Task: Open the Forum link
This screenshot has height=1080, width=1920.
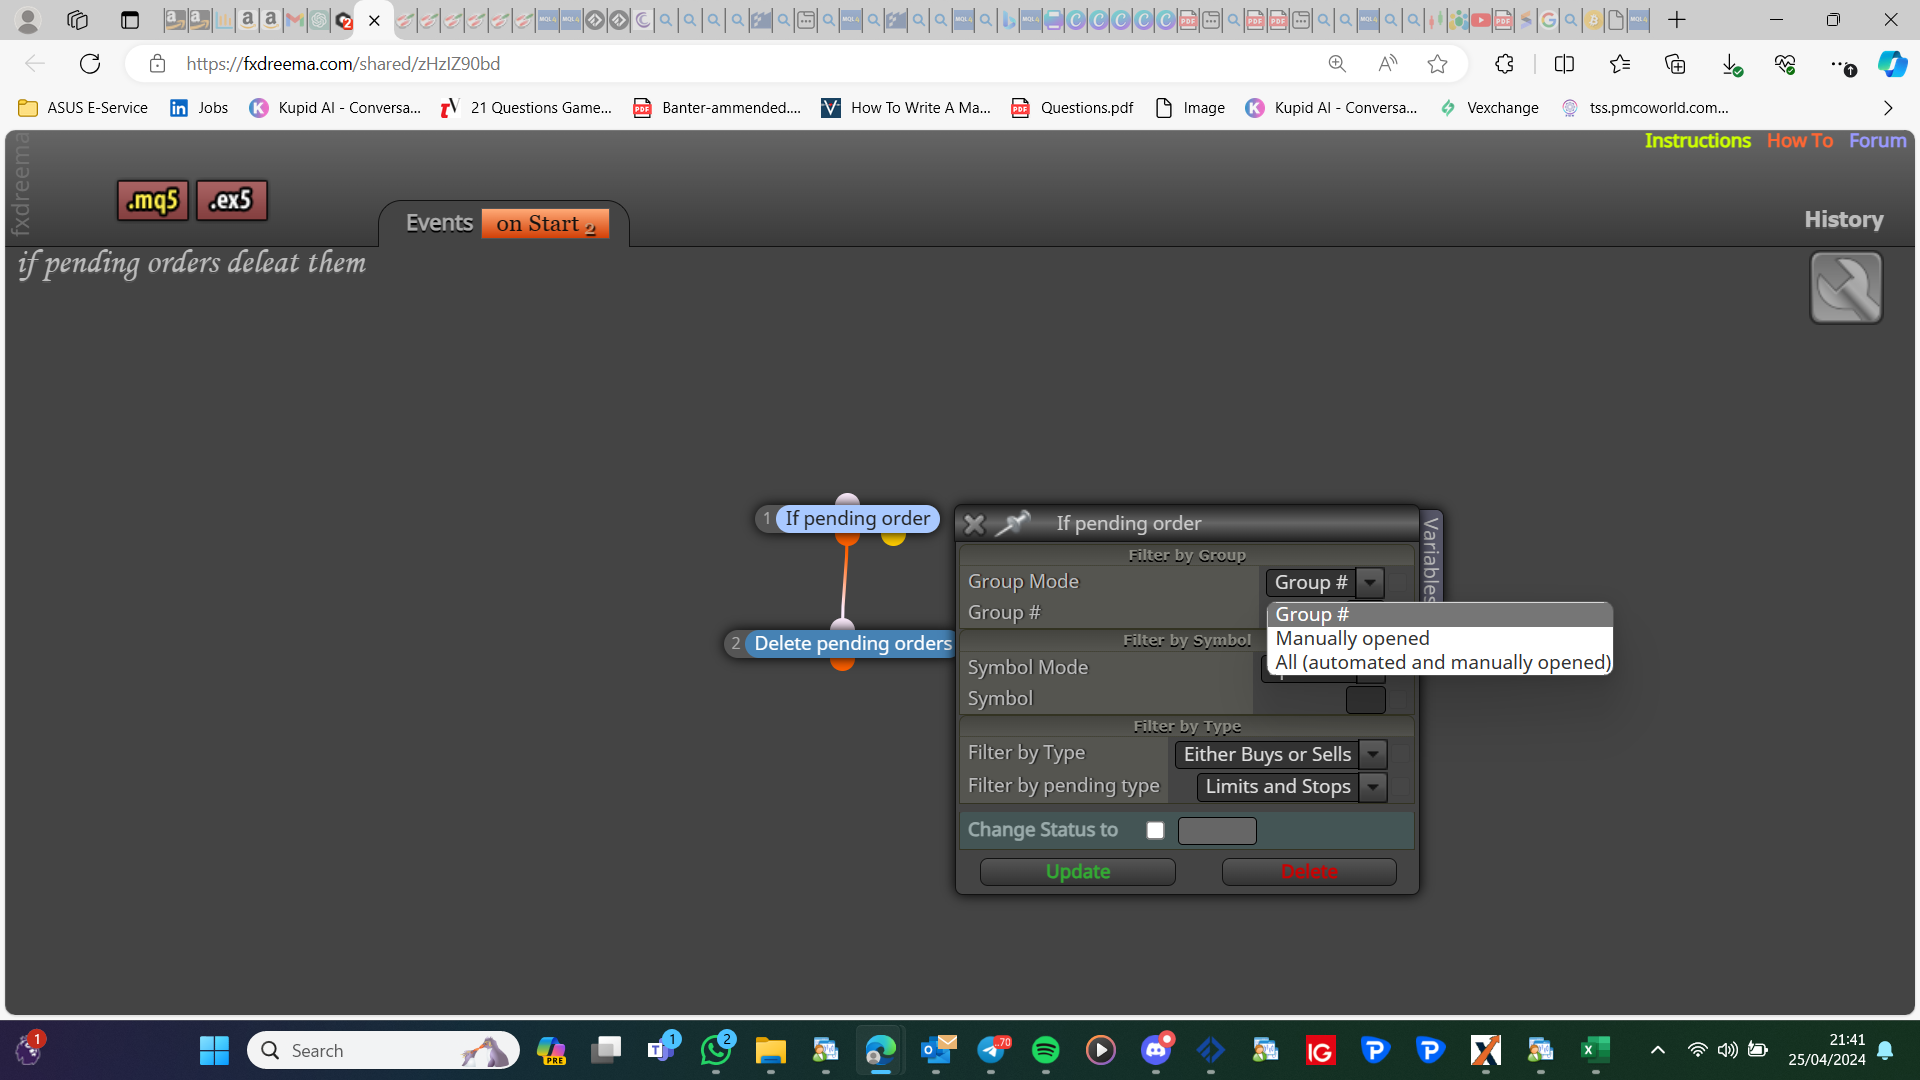Action: tap(1877, 141)
